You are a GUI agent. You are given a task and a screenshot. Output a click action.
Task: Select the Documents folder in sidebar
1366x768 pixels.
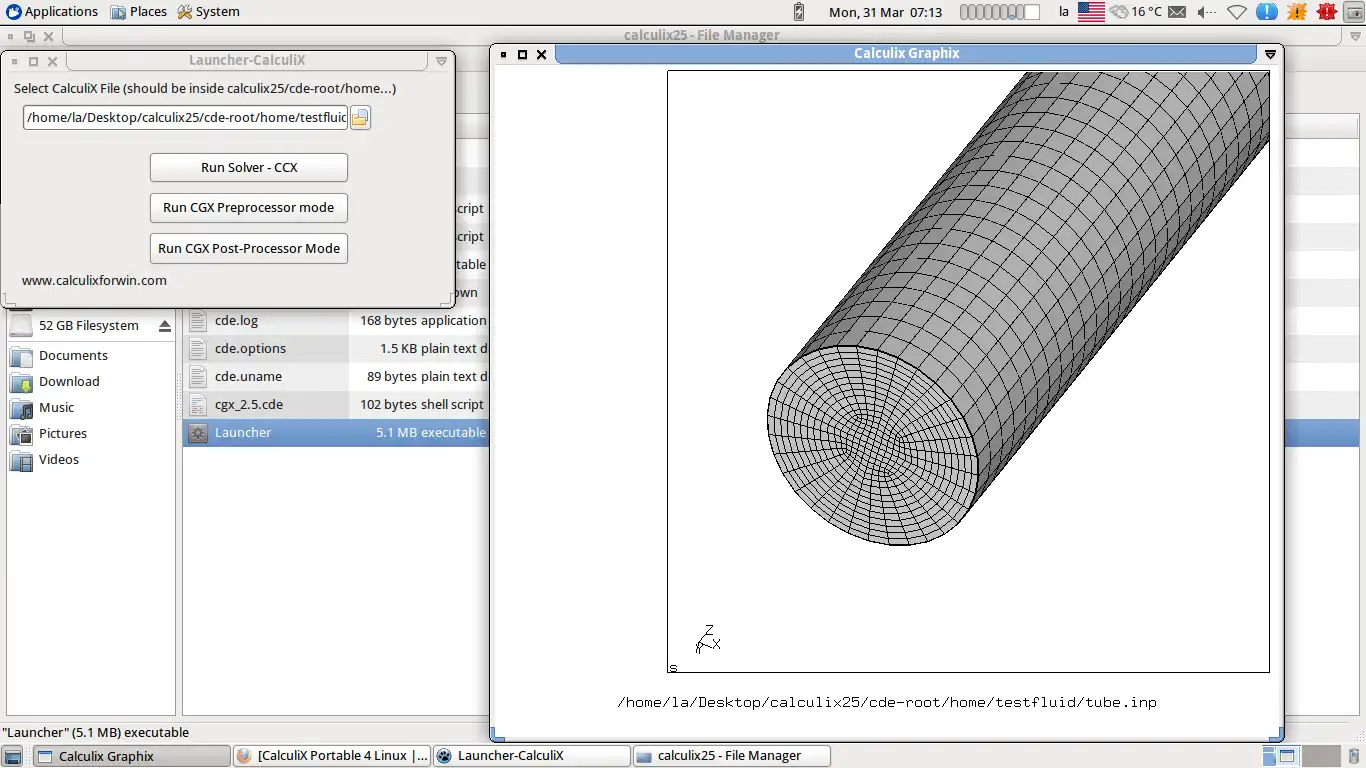point(73,356)
